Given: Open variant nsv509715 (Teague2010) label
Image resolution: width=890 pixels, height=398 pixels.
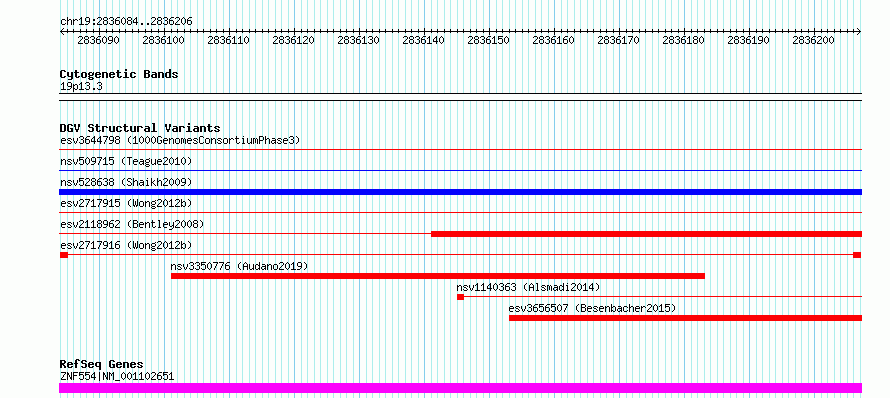Looking at the screenshot, I should tap(126, 161).
